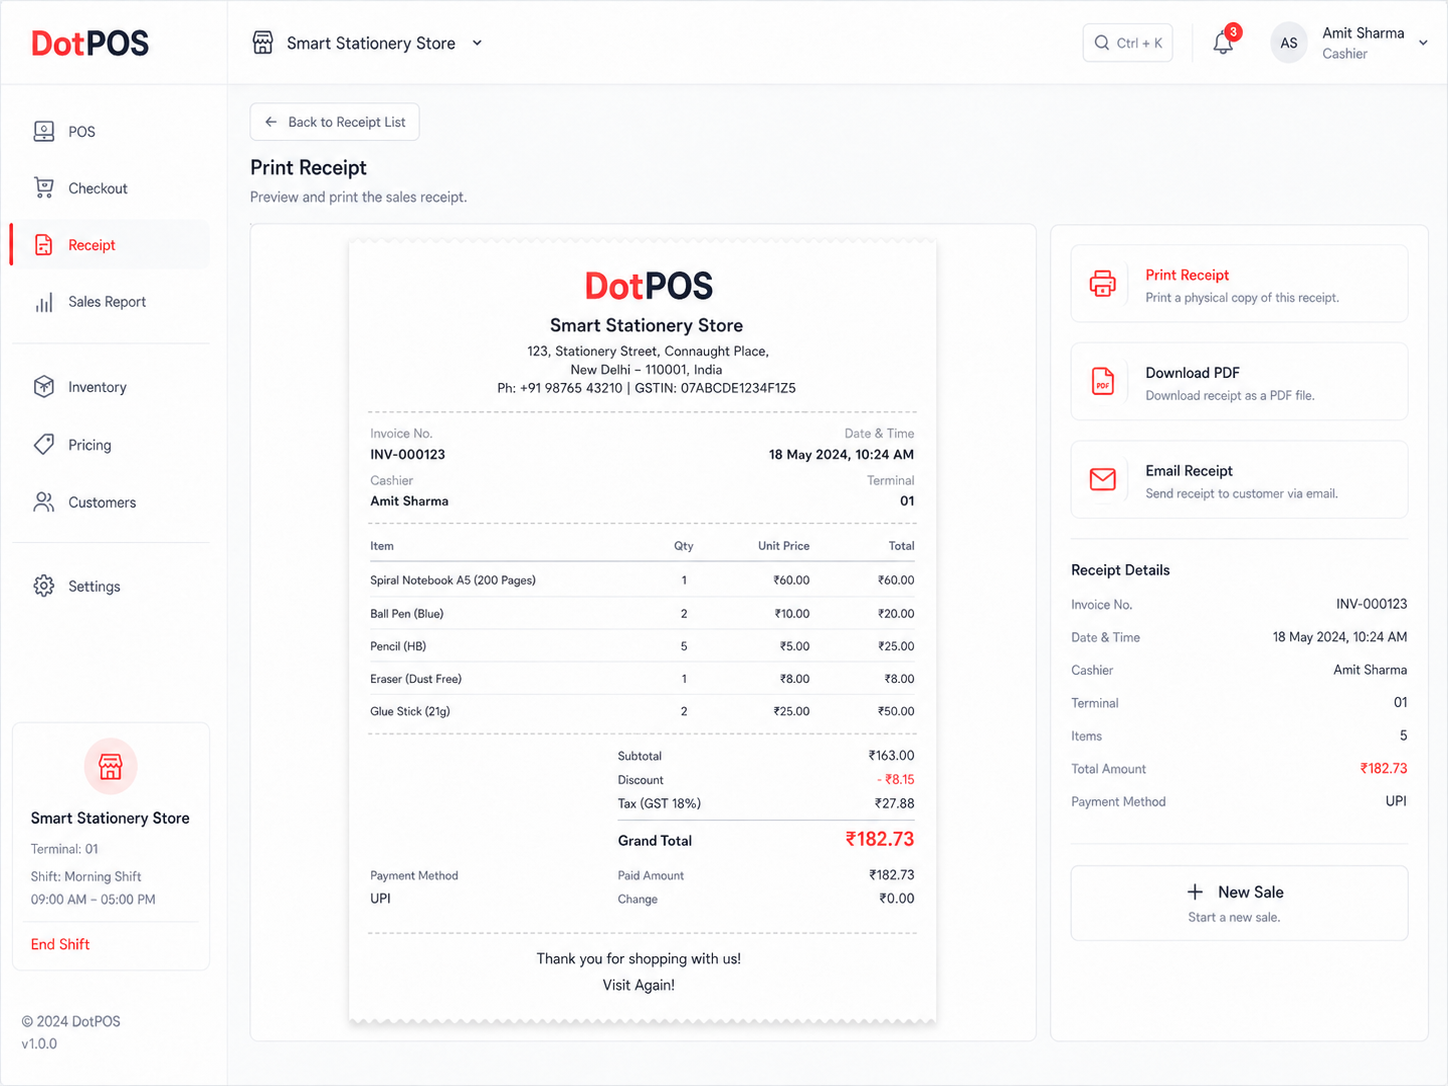
Task: Click the POS monitor icon in sidebar
Action: (x=44, y=131)
